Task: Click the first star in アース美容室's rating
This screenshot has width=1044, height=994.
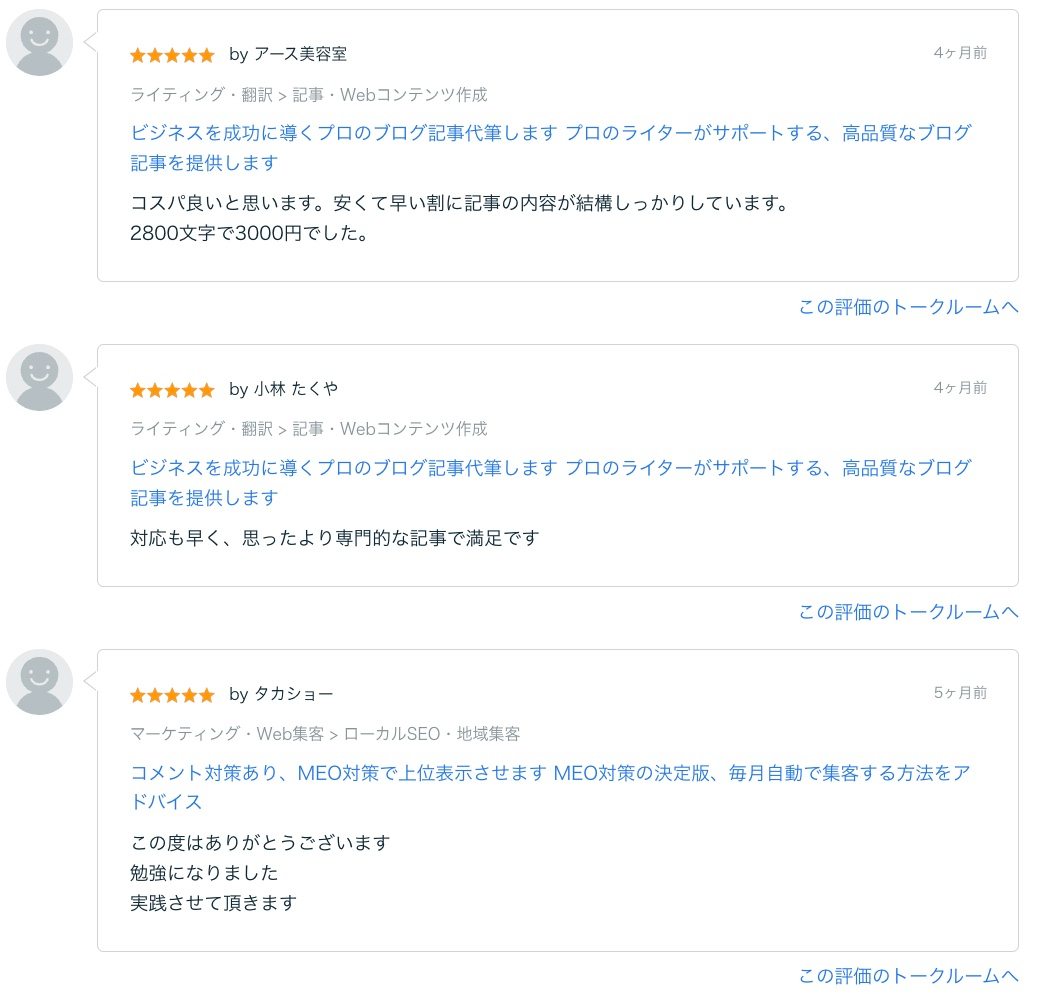Action: (x=137, y=55)
